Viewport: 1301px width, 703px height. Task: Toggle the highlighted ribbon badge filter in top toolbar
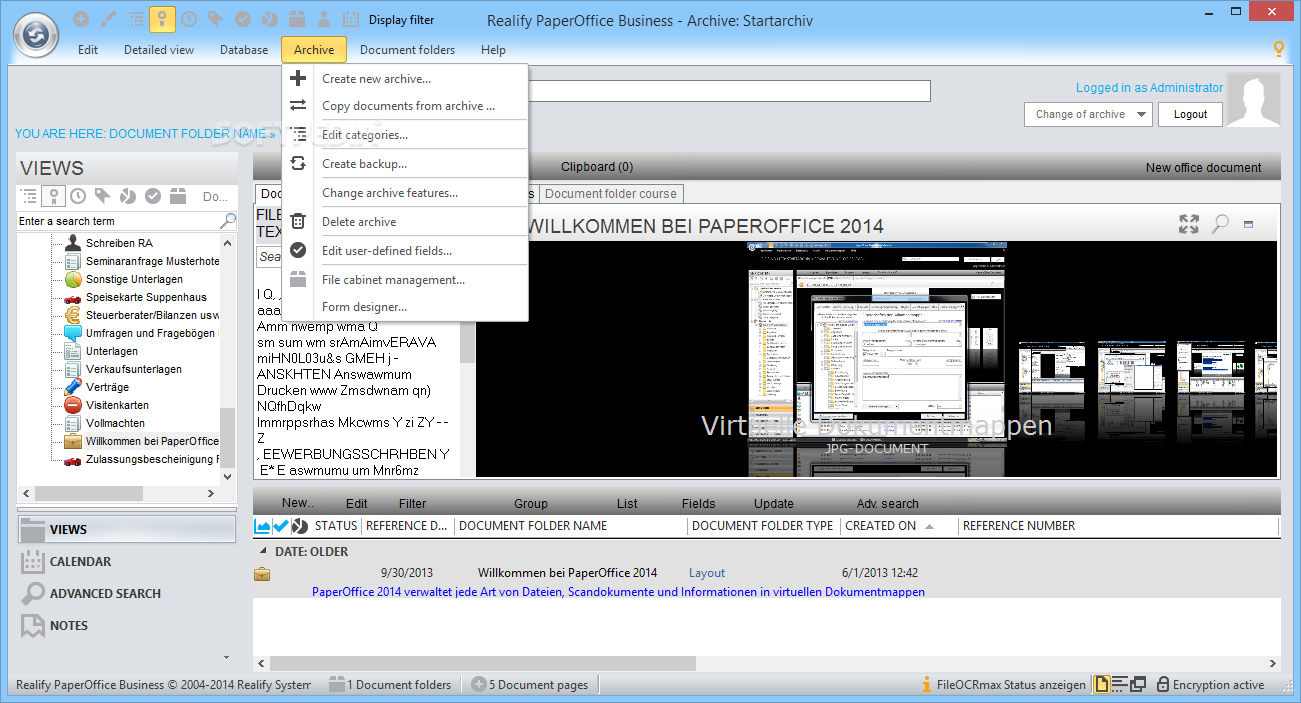162,19
